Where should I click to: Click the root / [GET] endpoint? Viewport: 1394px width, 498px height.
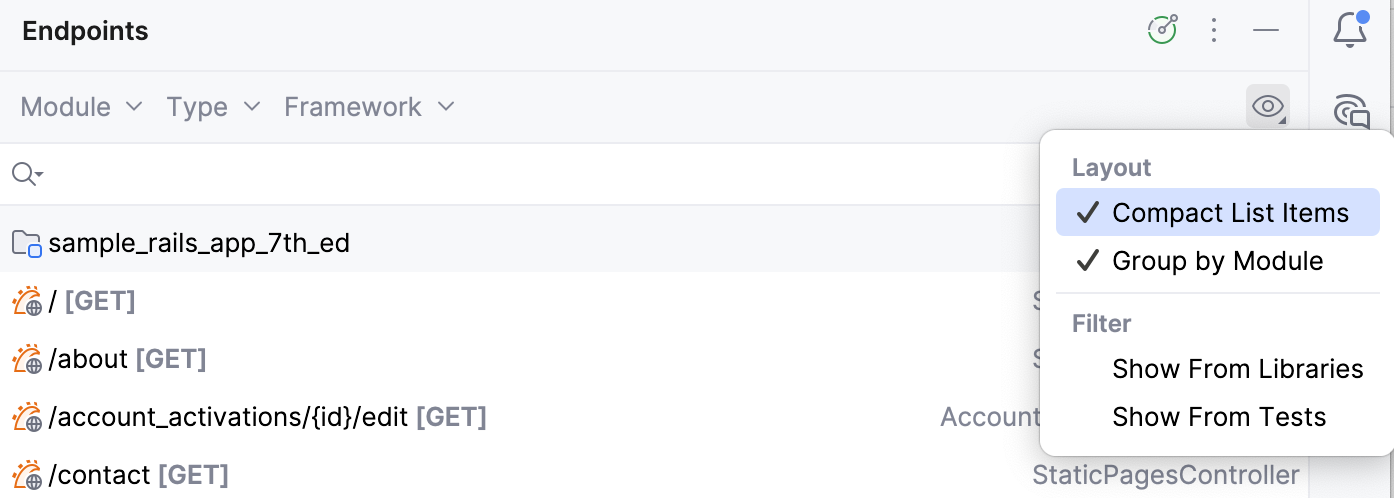92,301
